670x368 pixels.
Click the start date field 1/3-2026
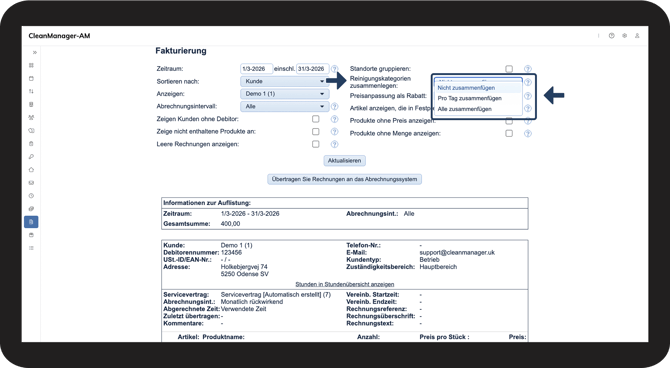click(256, 69)
